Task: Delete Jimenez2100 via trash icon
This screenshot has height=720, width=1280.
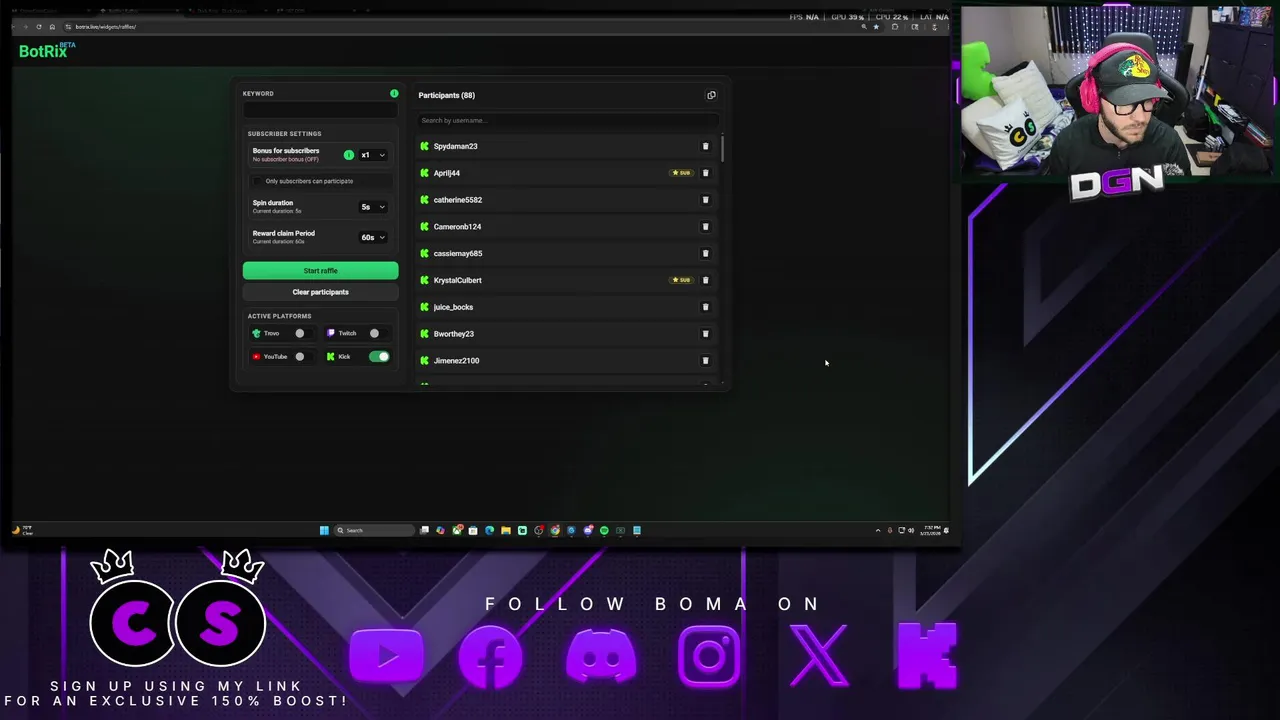Action: (x=705, y=361)
